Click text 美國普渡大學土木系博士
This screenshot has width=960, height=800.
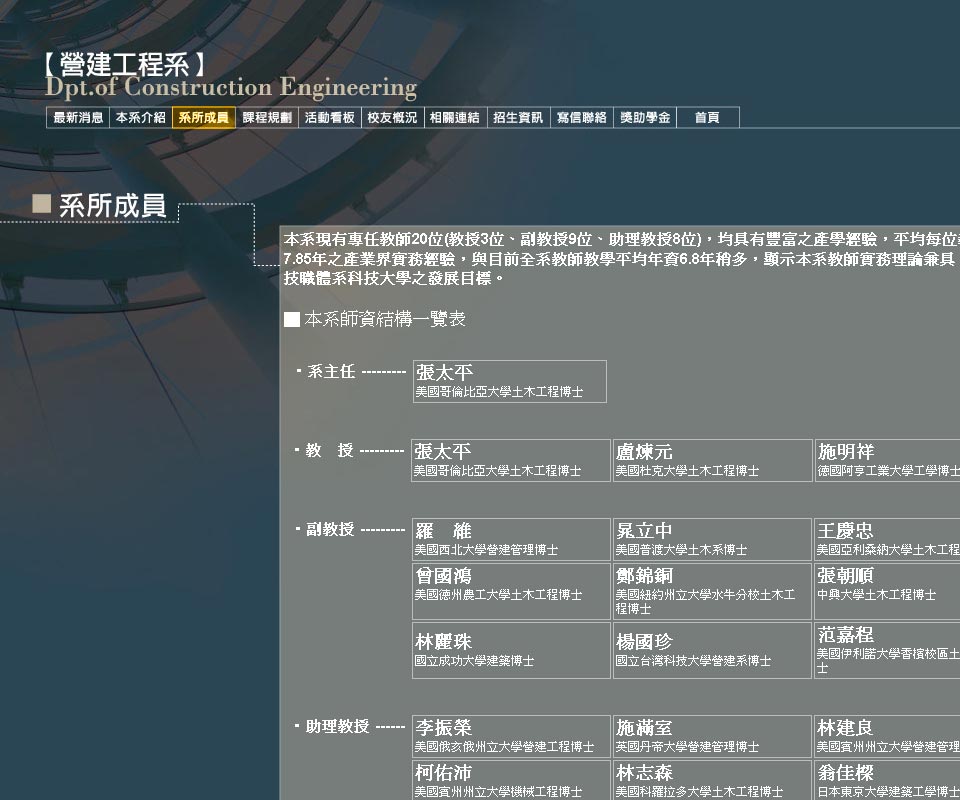click(681, 550)
